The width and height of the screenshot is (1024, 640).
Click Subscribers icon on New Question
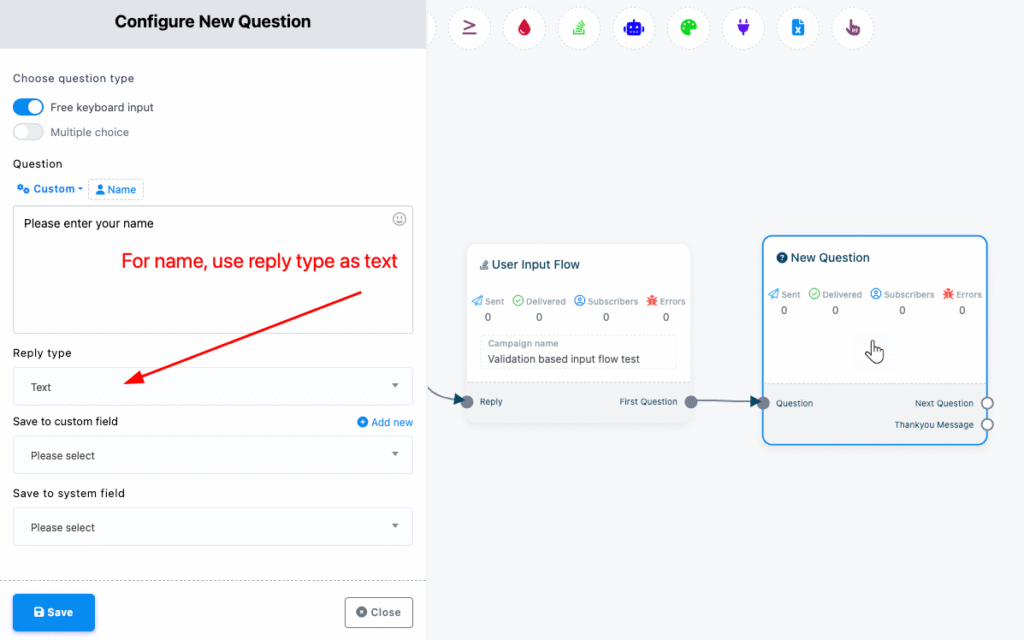tap(876, 294)
